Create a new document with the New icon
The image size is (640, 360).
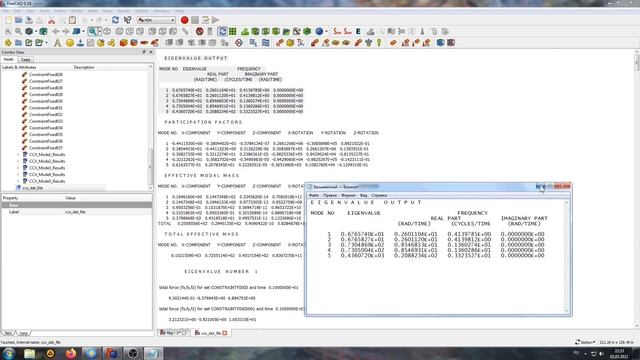pyautogui.click(x=8, y=20)
